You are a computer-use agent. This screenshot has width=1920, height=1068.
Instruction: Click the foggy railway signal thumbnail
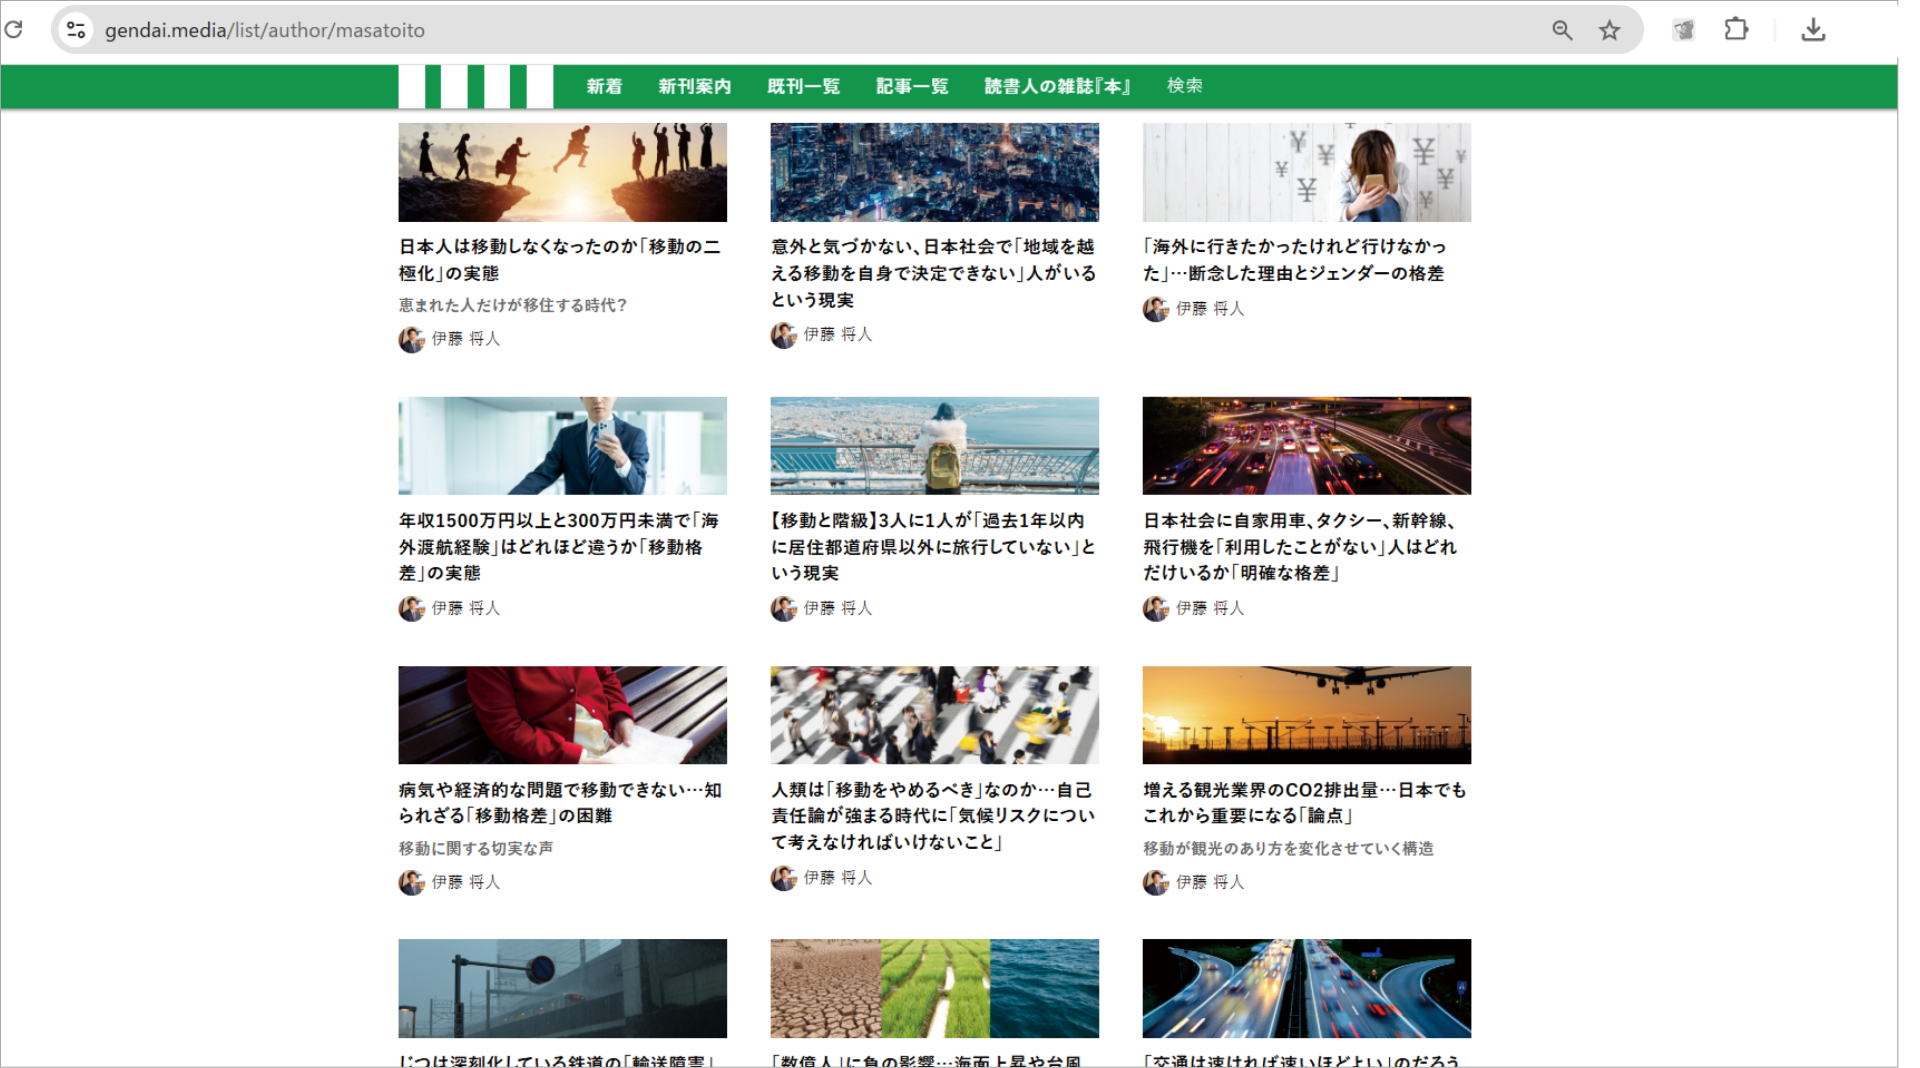tap(562, 988)
